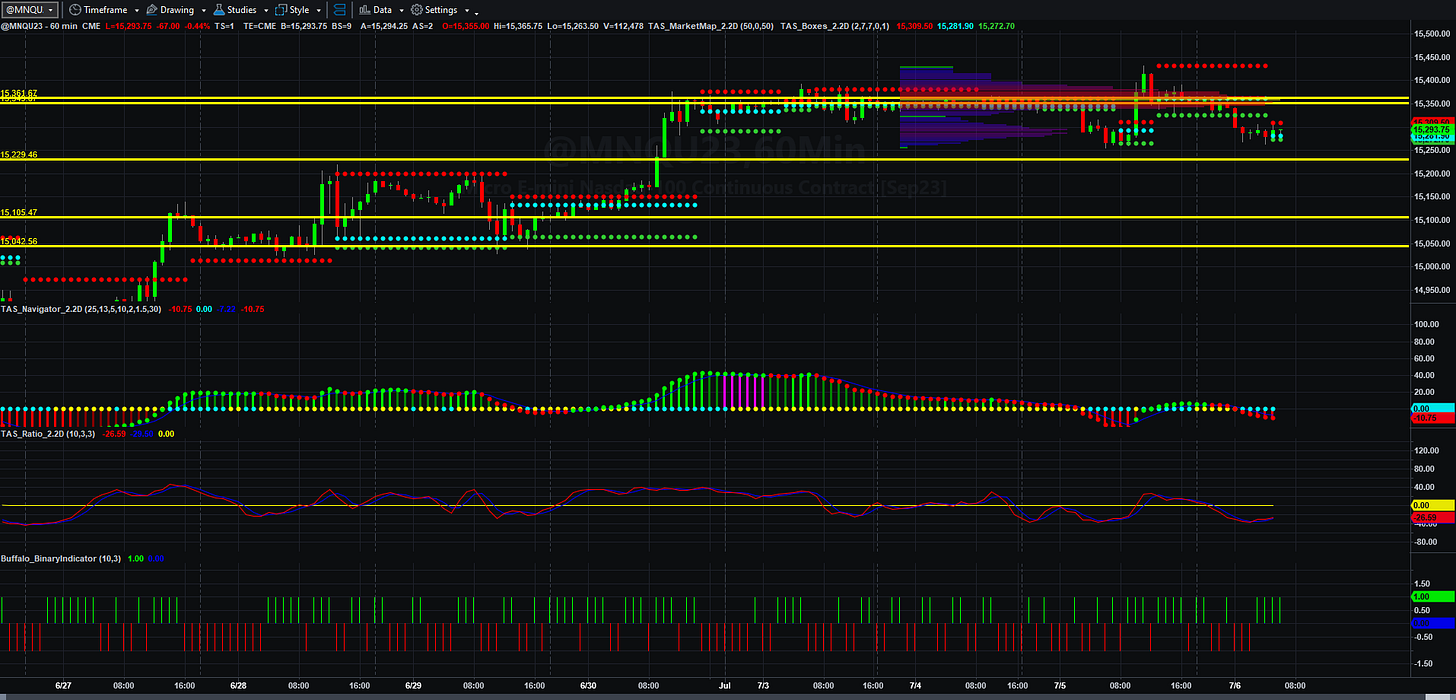Screen dimensions: 1456x700
Task: Open the Studies menu
Action: [242, 10]
